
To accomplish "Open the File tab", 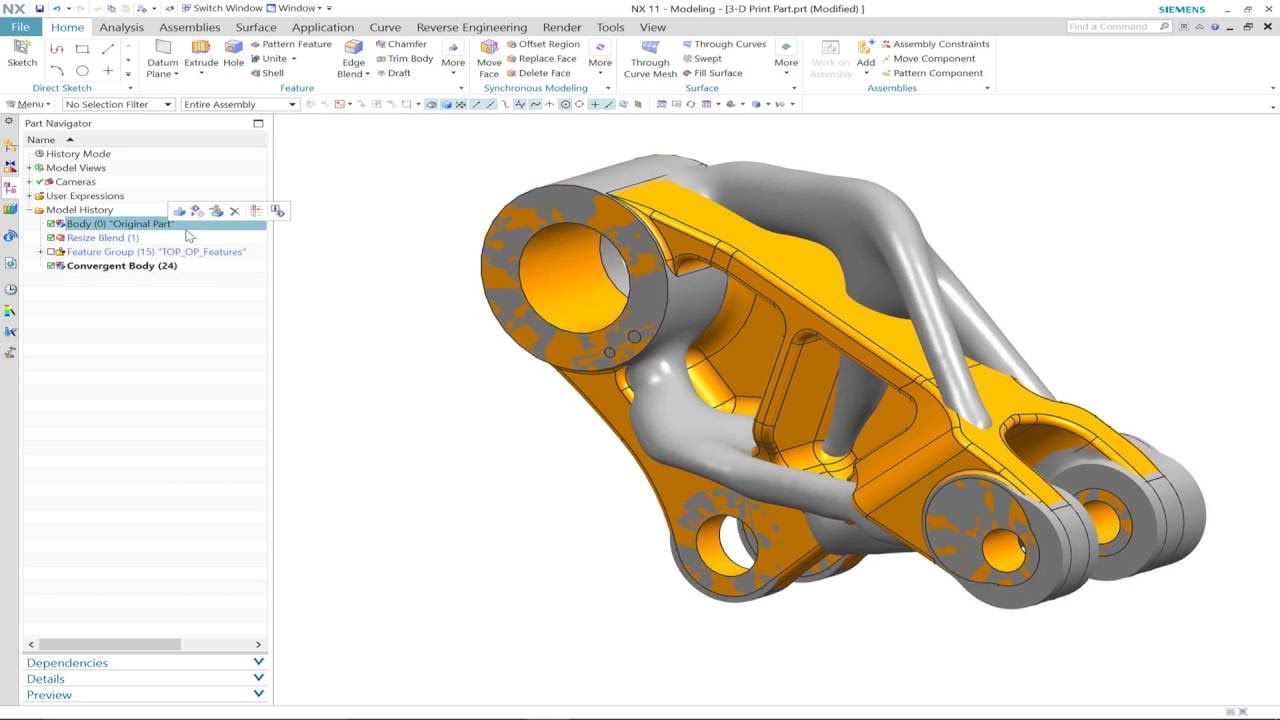I will coord(20,27).
